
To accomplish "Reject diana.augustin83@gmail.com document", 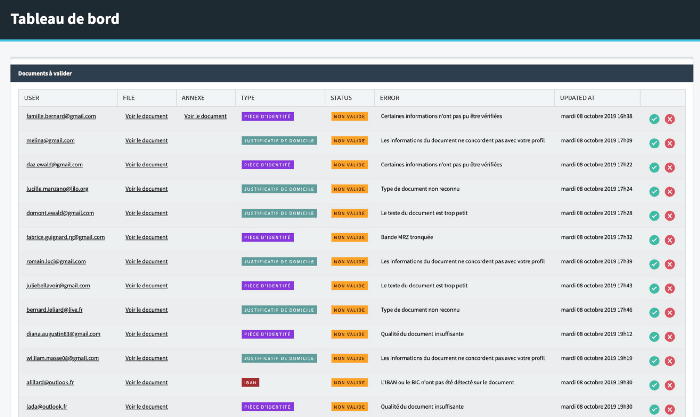I will pos(670,337).
